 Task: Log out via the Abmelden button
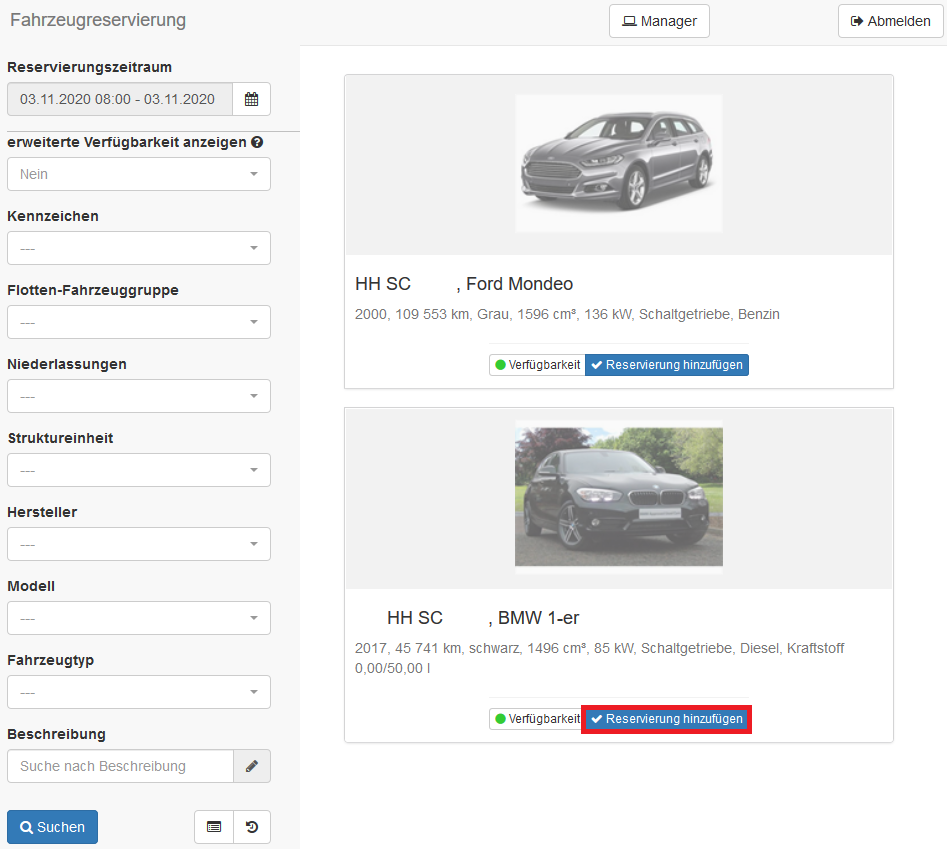[x=890, y=21]
